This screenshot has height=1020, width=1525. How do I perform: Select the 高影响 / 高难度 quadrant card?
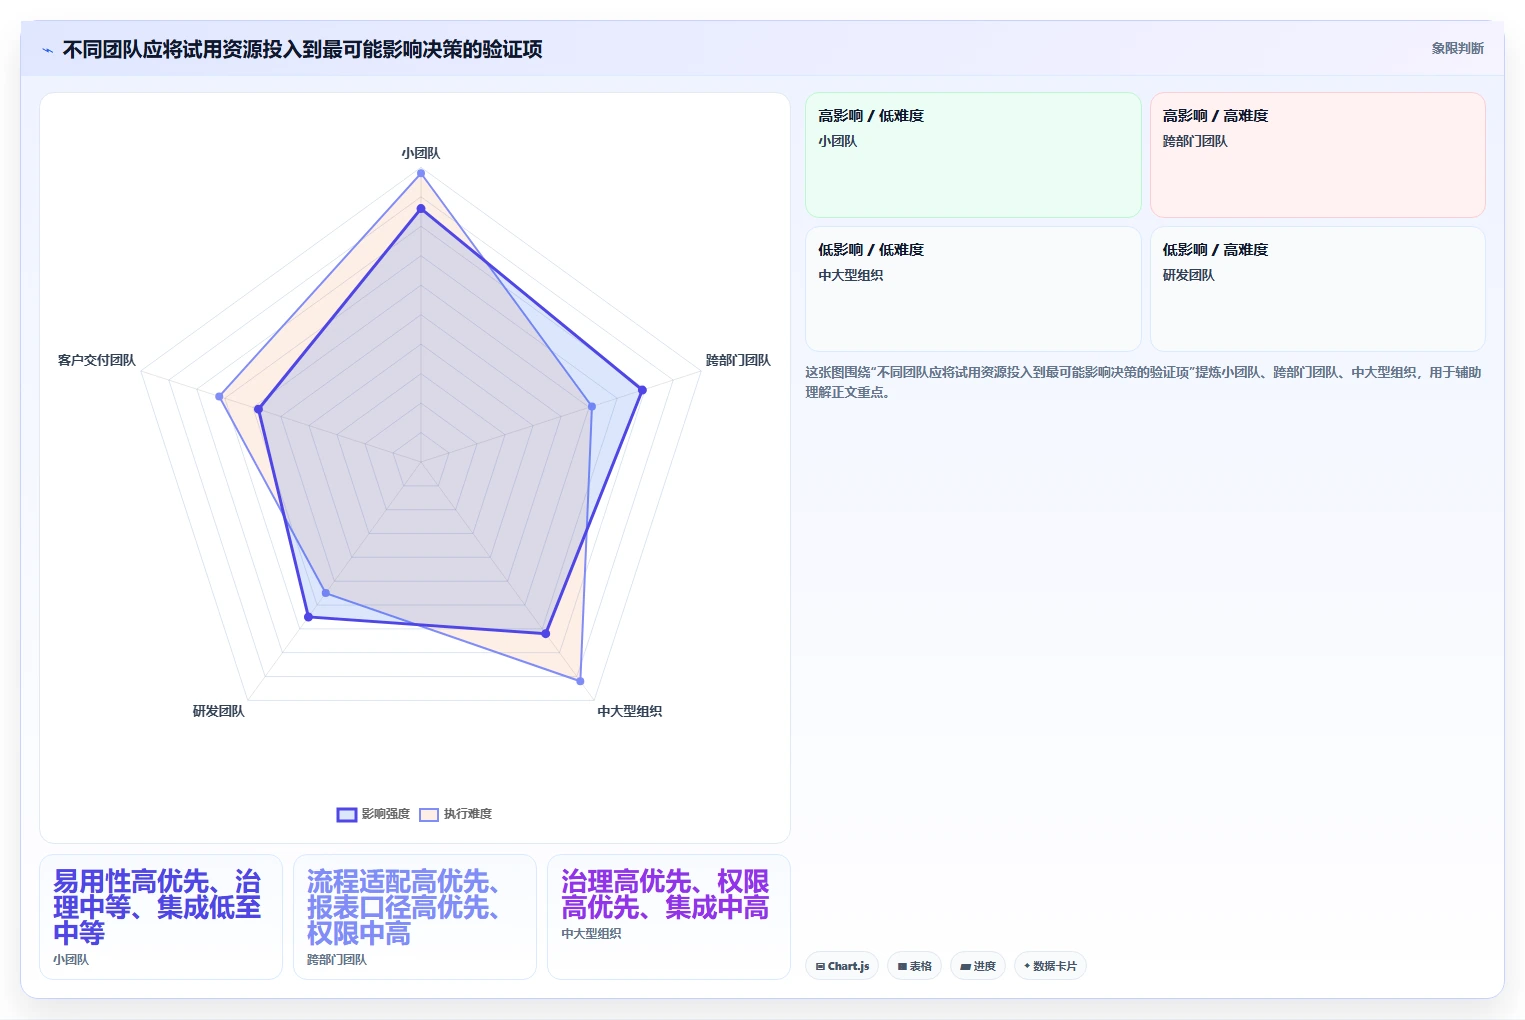point(1317,155)
